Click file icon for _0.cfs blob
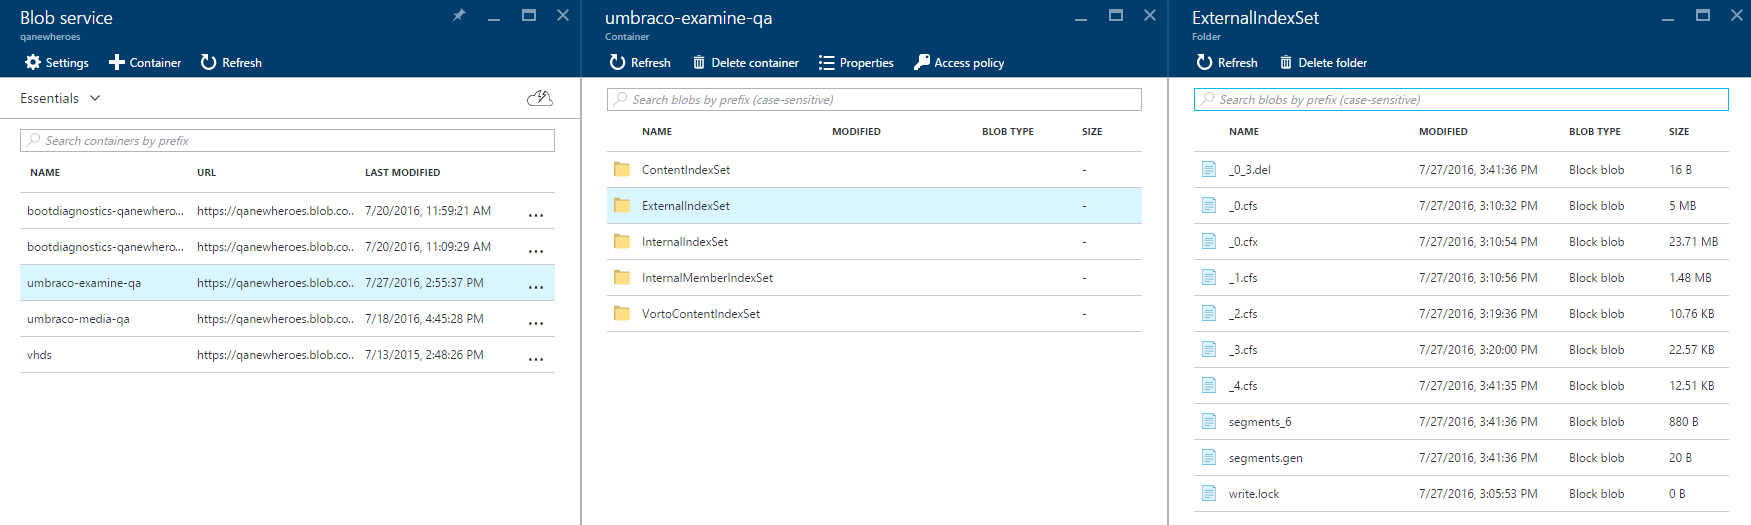This screenshot has width=1751, height=525. pos(1209,205)
